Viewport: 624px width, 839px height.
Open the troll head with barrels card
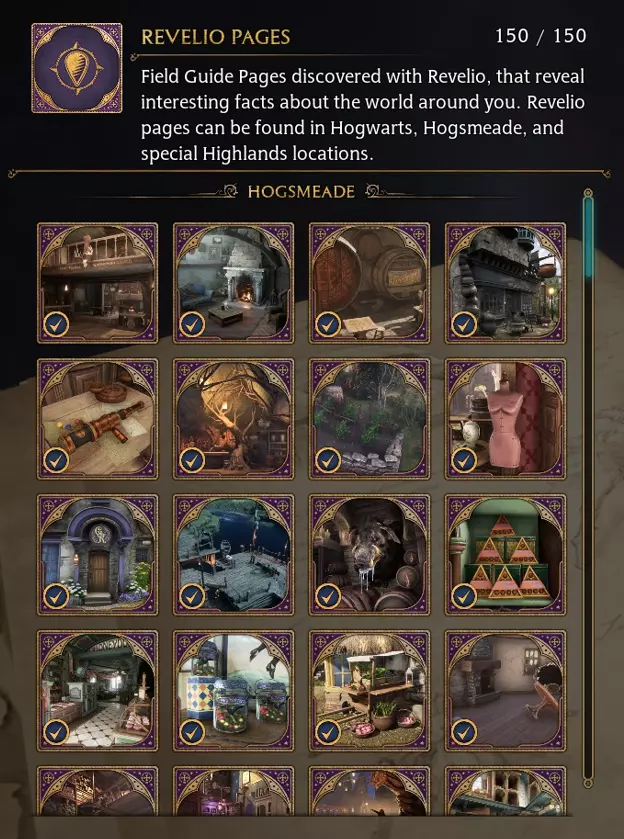(369, 555)
